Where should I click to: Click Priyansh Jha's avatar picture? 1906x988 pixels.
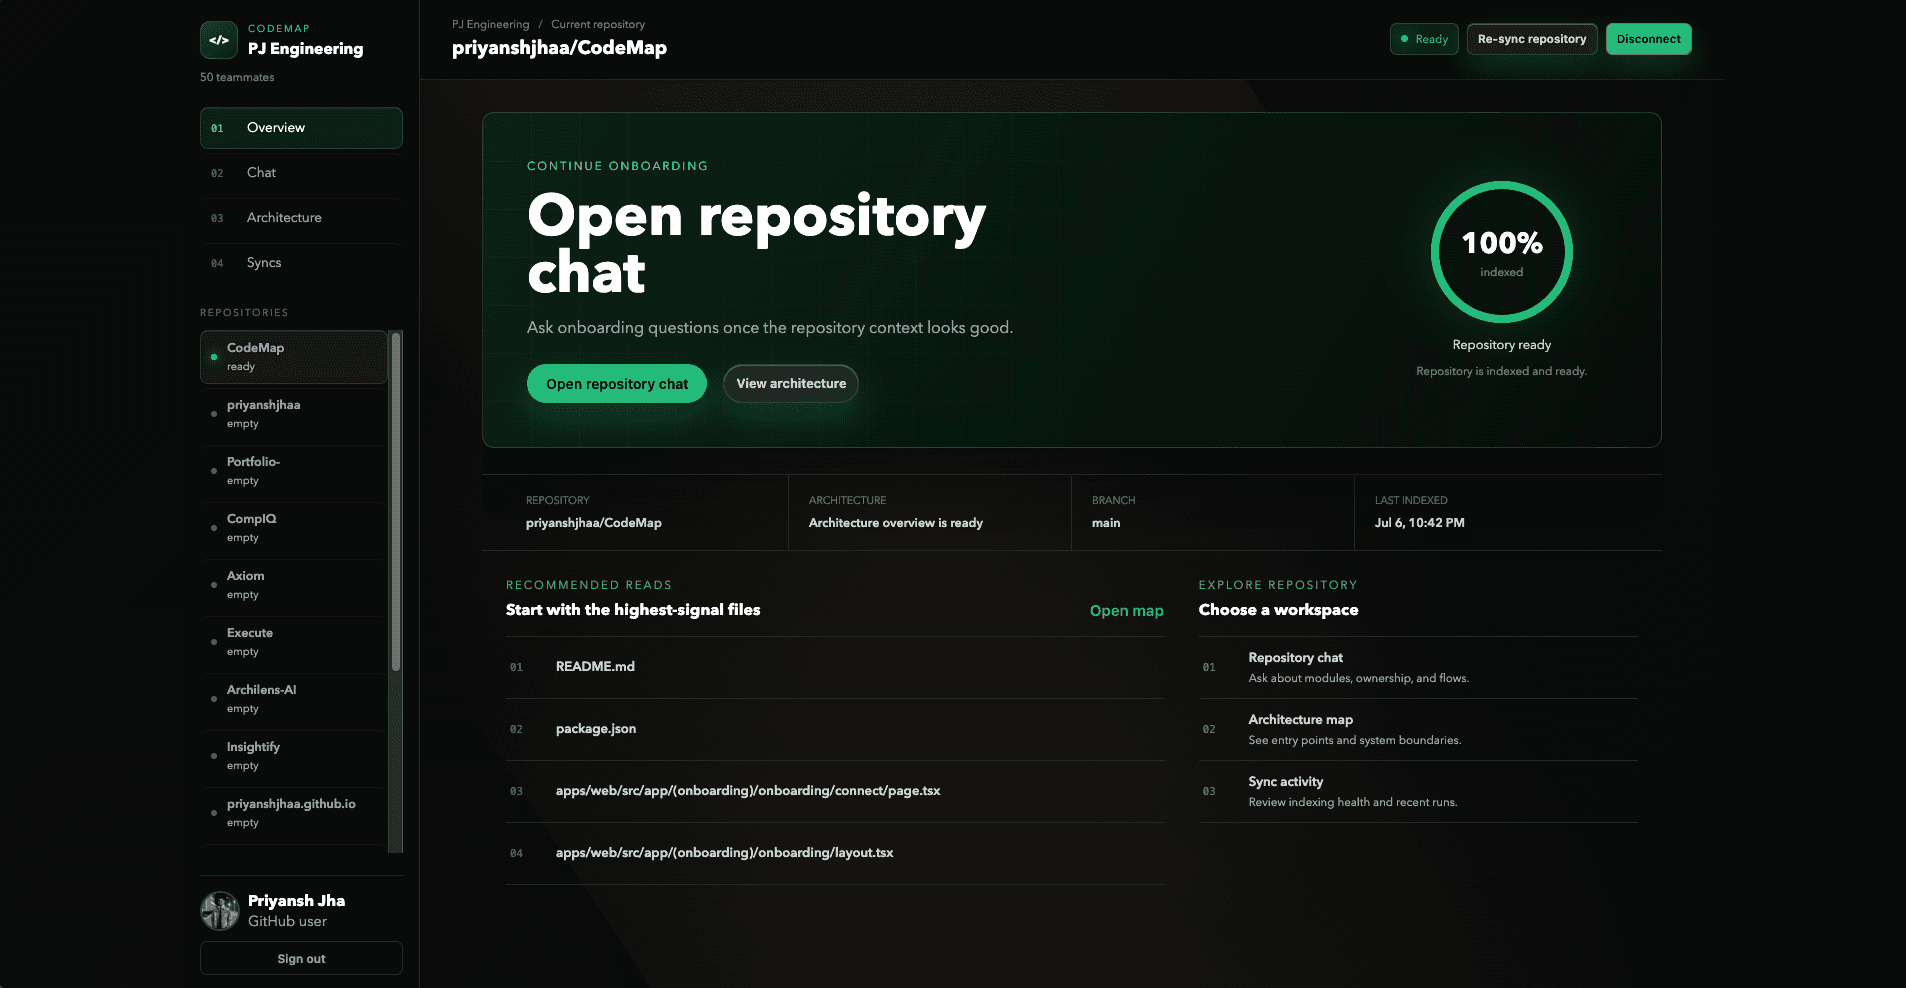click(x=220, y=911)
